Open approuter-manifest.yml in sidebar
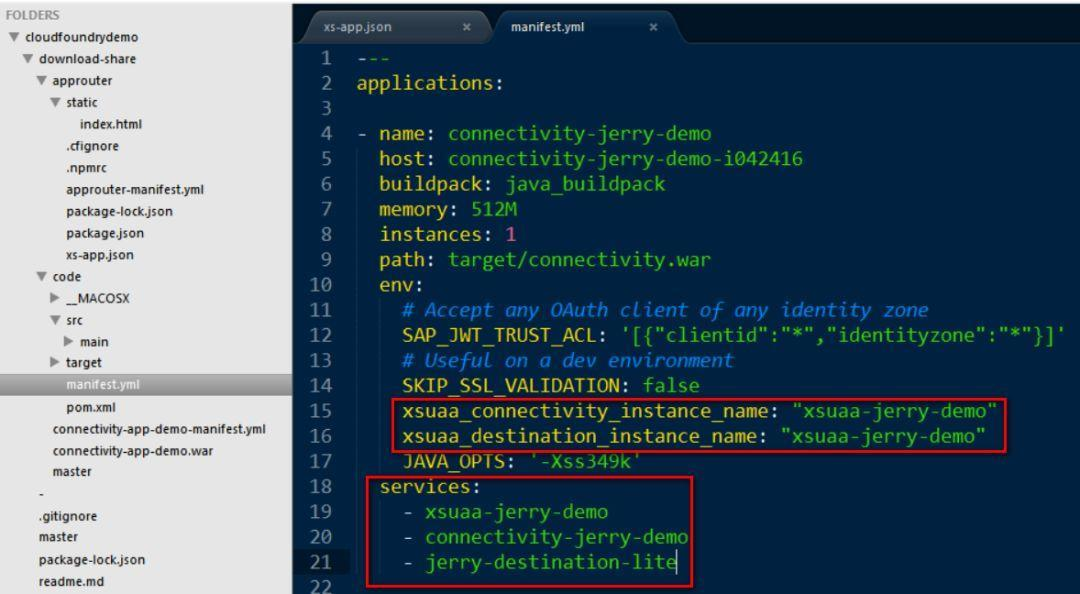Image resolution: width=1080 pixels, height=594 pixels. (135, 190)
